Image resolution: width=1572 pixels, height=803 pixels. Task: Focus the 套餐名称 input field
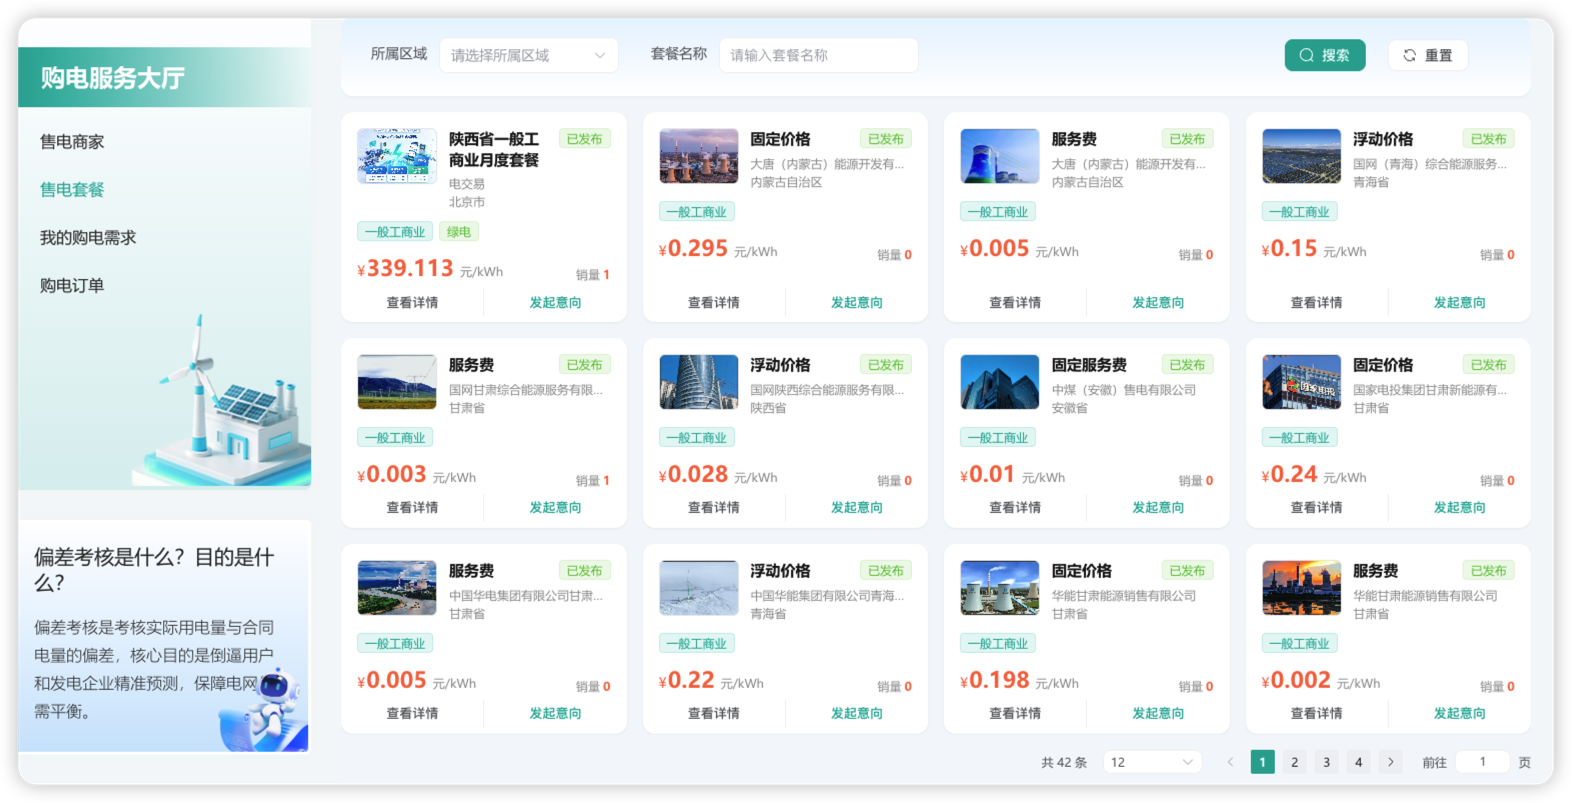point(818,55)
